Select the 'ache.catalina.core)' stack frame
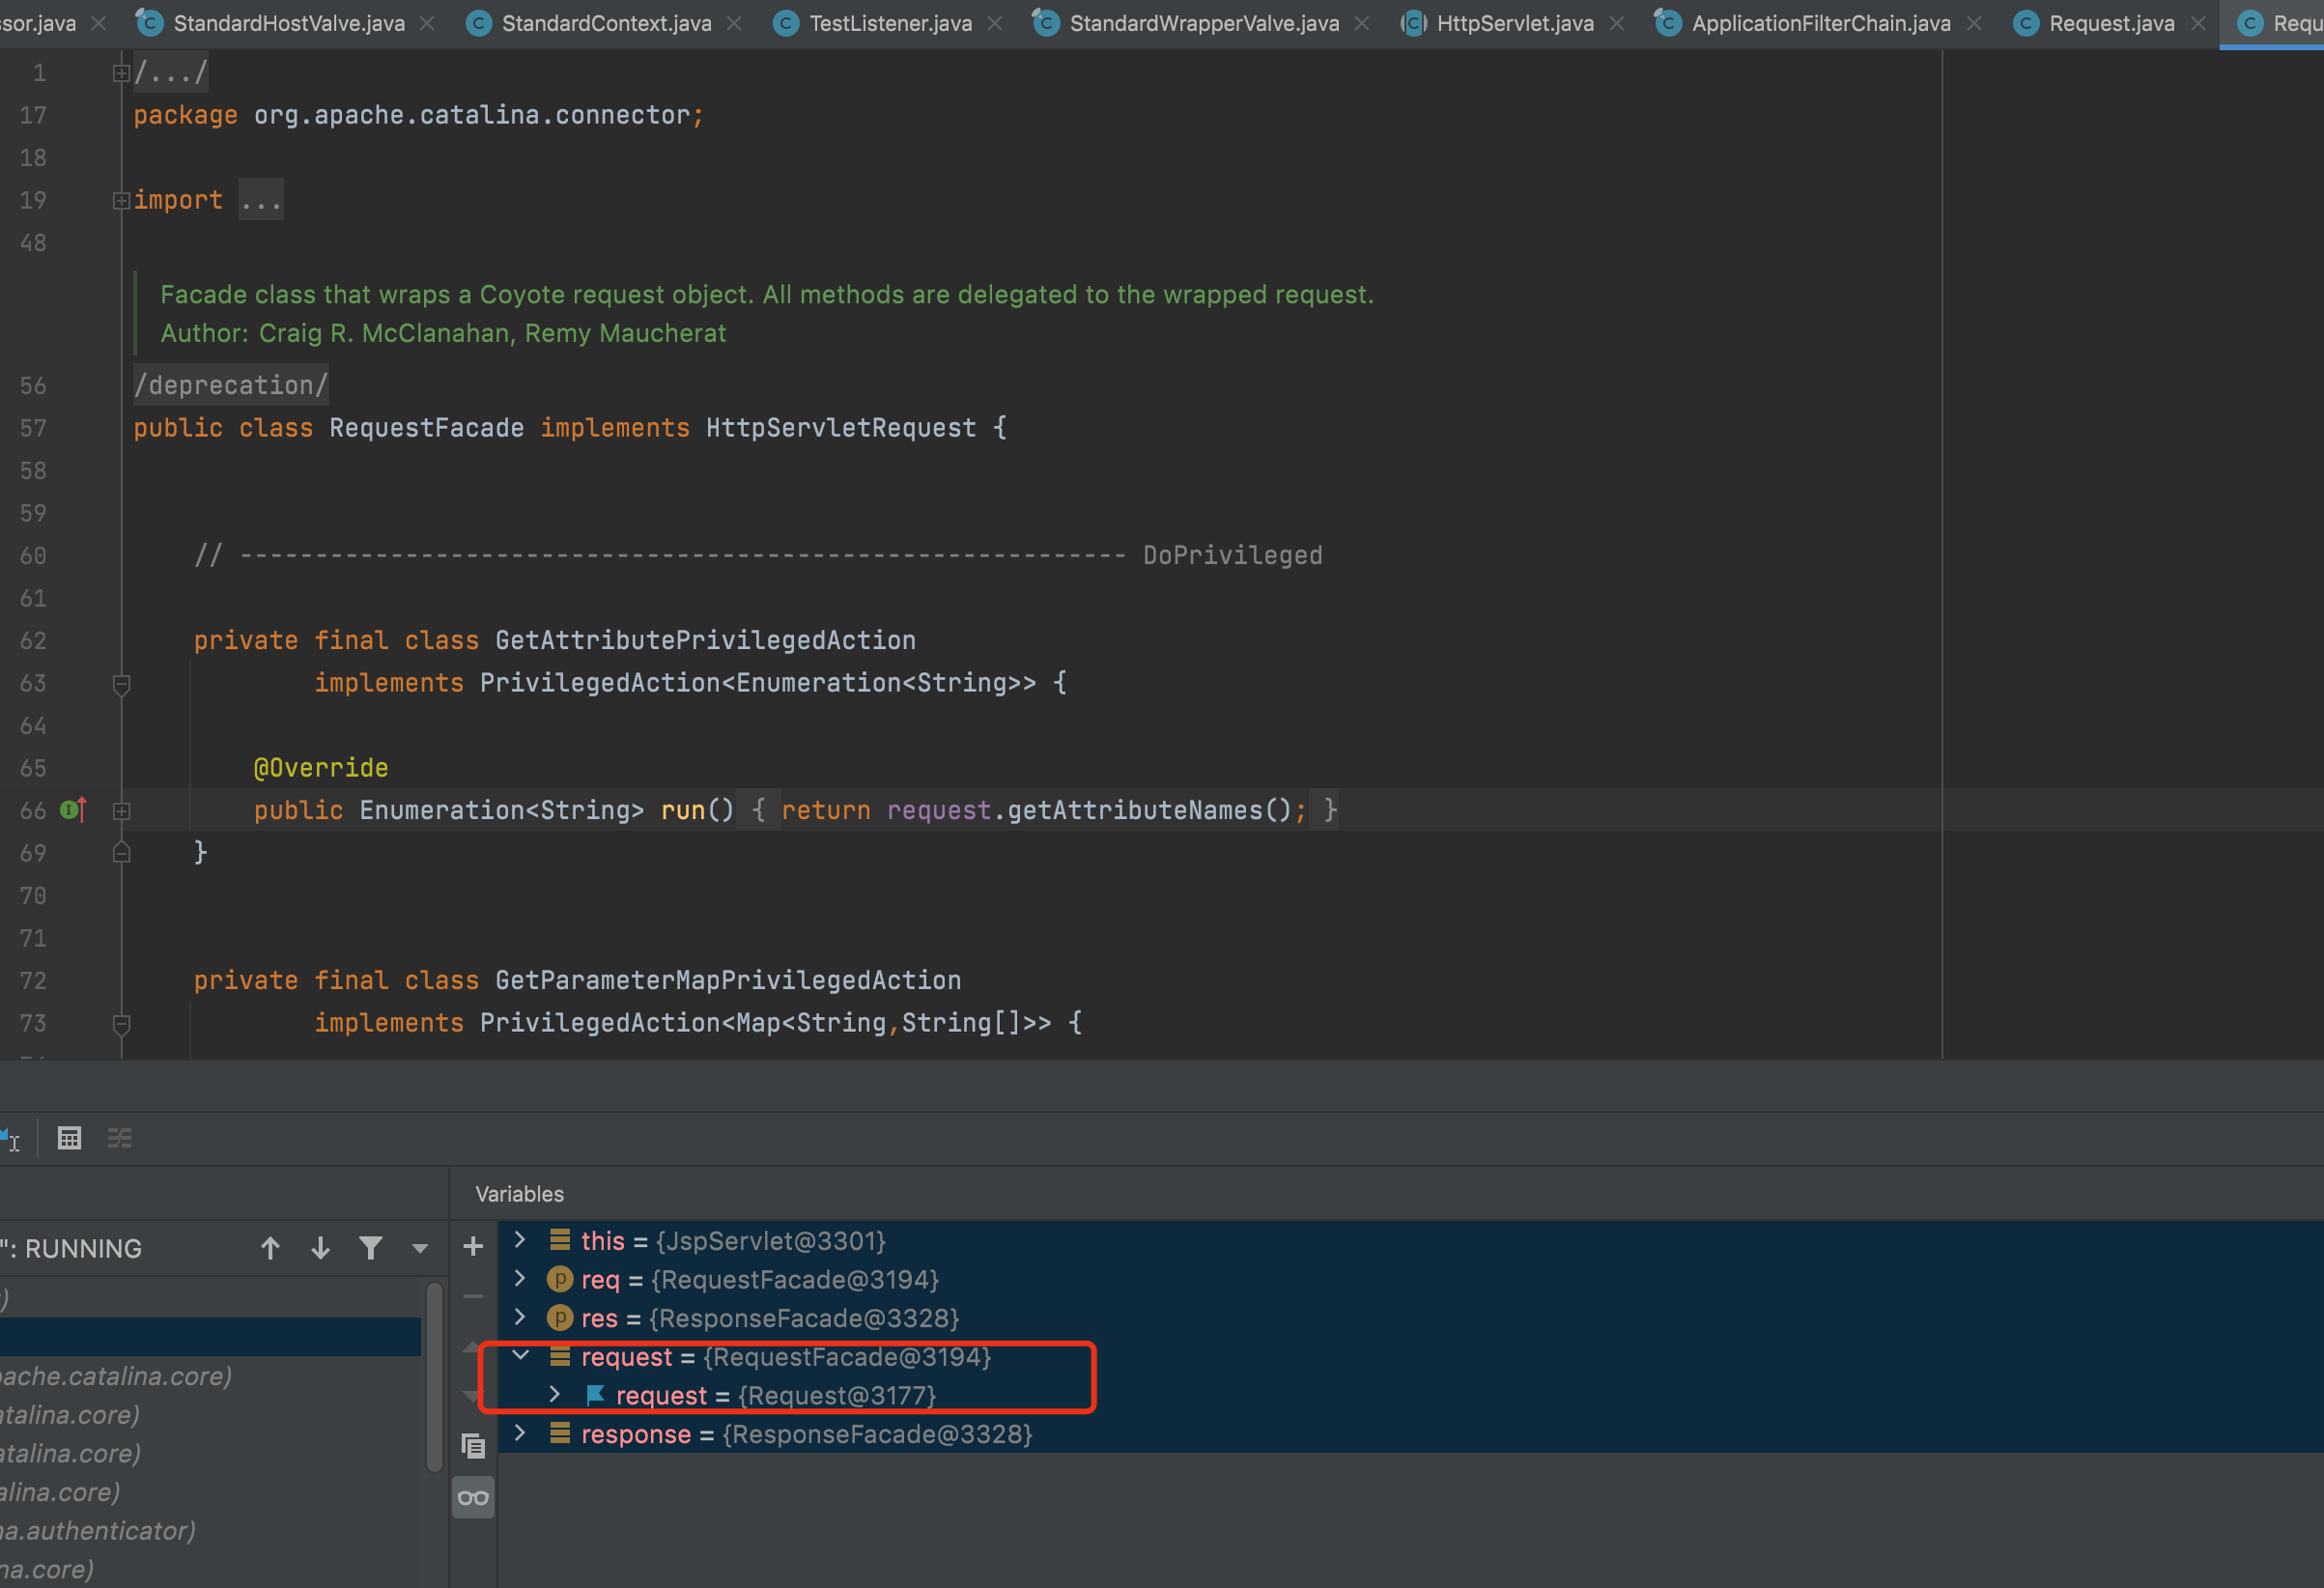Viewport: 2324px width, 1588px height. coord(210,1376)
